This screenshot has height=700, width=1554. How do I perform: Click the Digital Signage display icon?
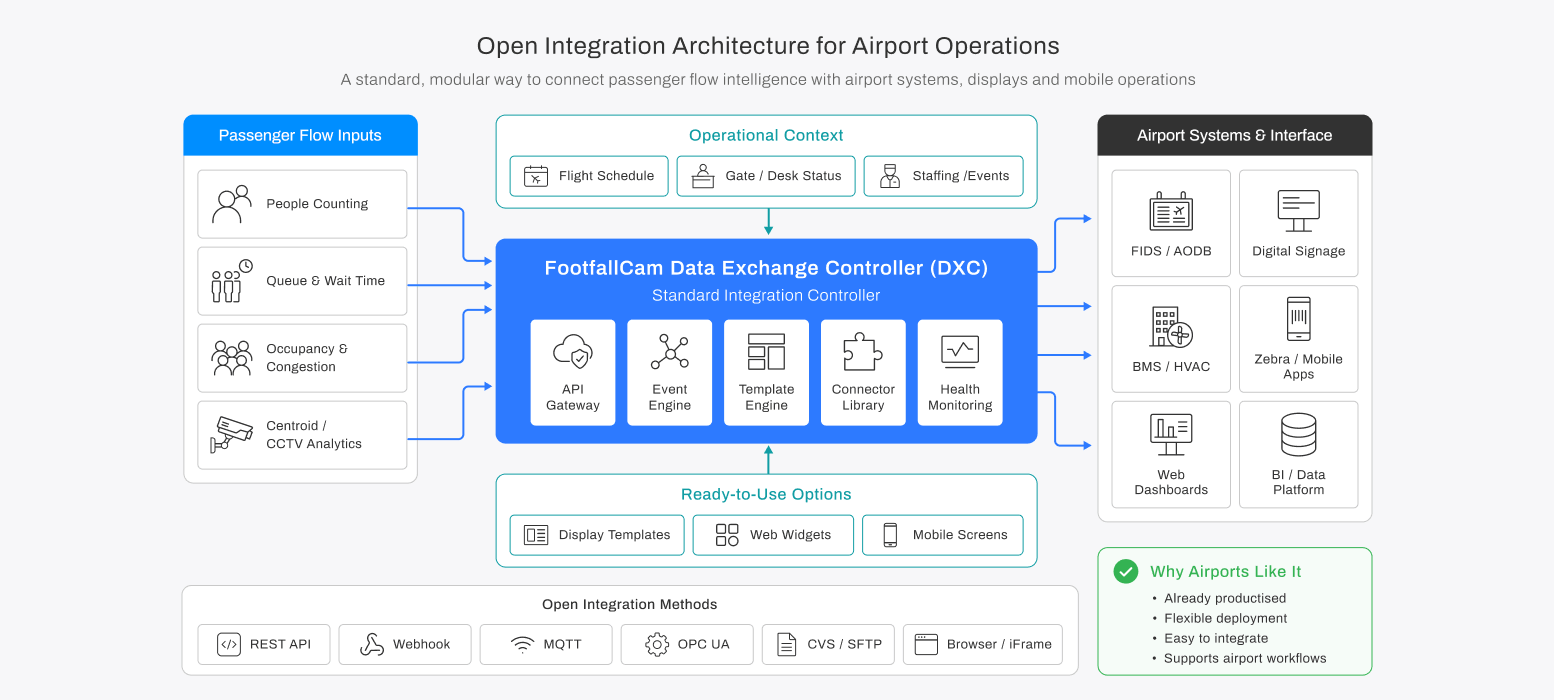[x=1299, y=211]
